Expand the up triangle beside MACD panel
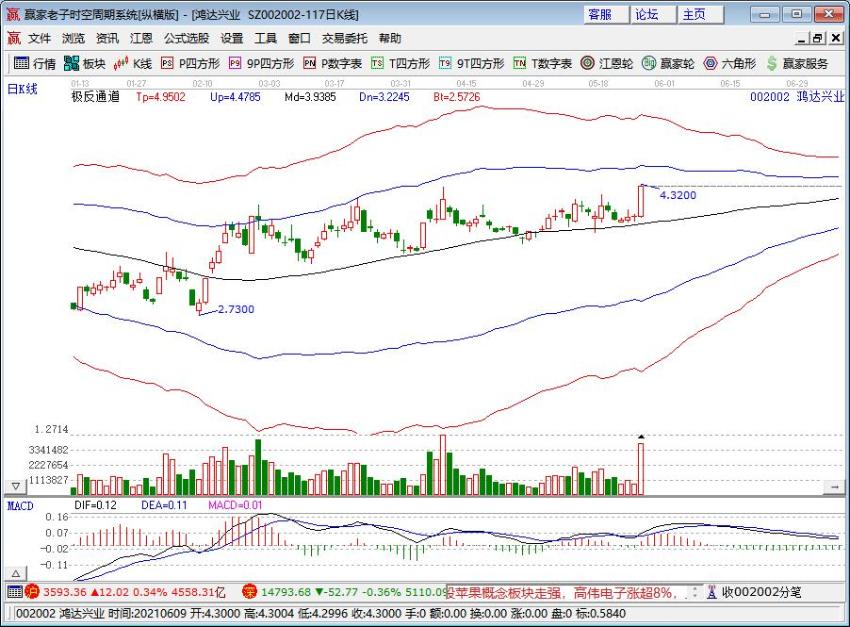Screen dimensions: 850x627 coord(16,573)
